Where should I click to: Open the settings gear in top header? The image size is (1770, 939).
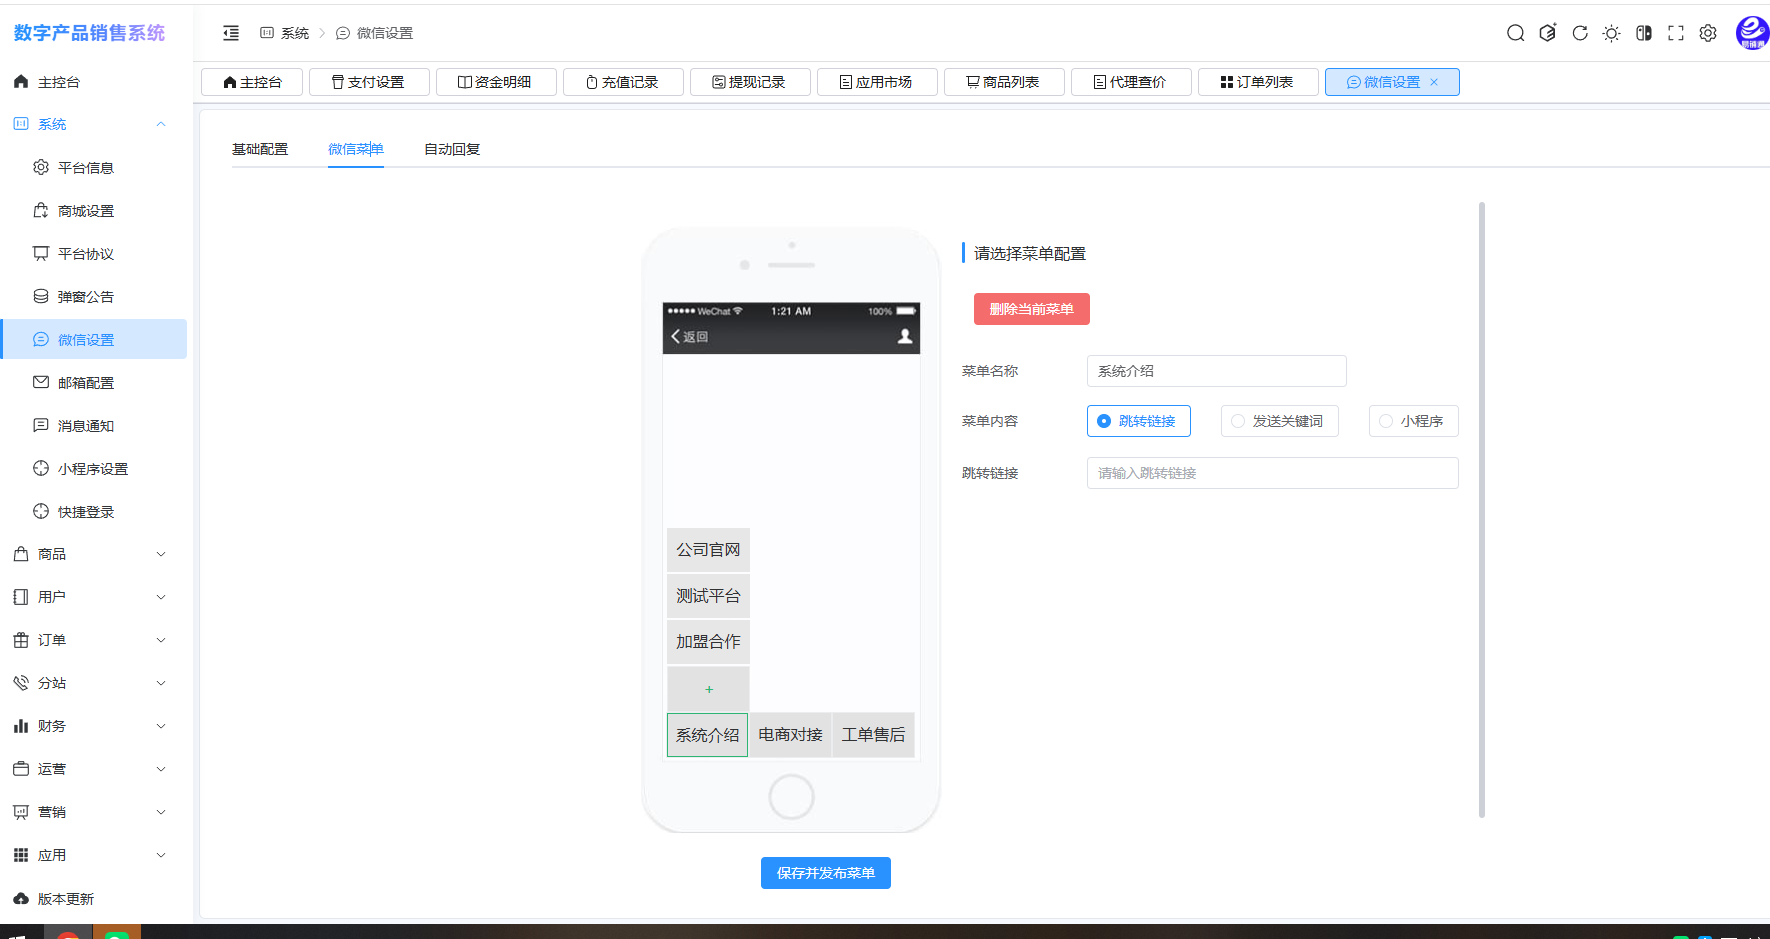tap(1707, 33)
